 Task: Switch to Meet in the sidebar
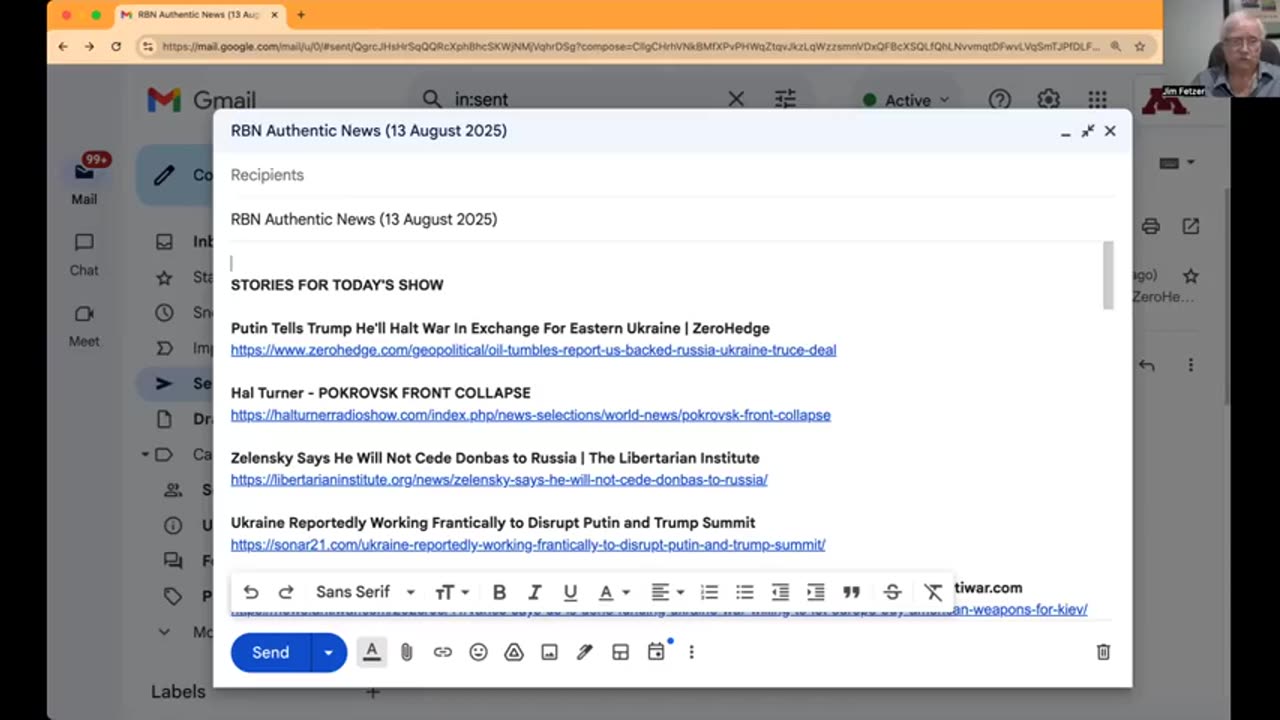click(x=84, y=326)
